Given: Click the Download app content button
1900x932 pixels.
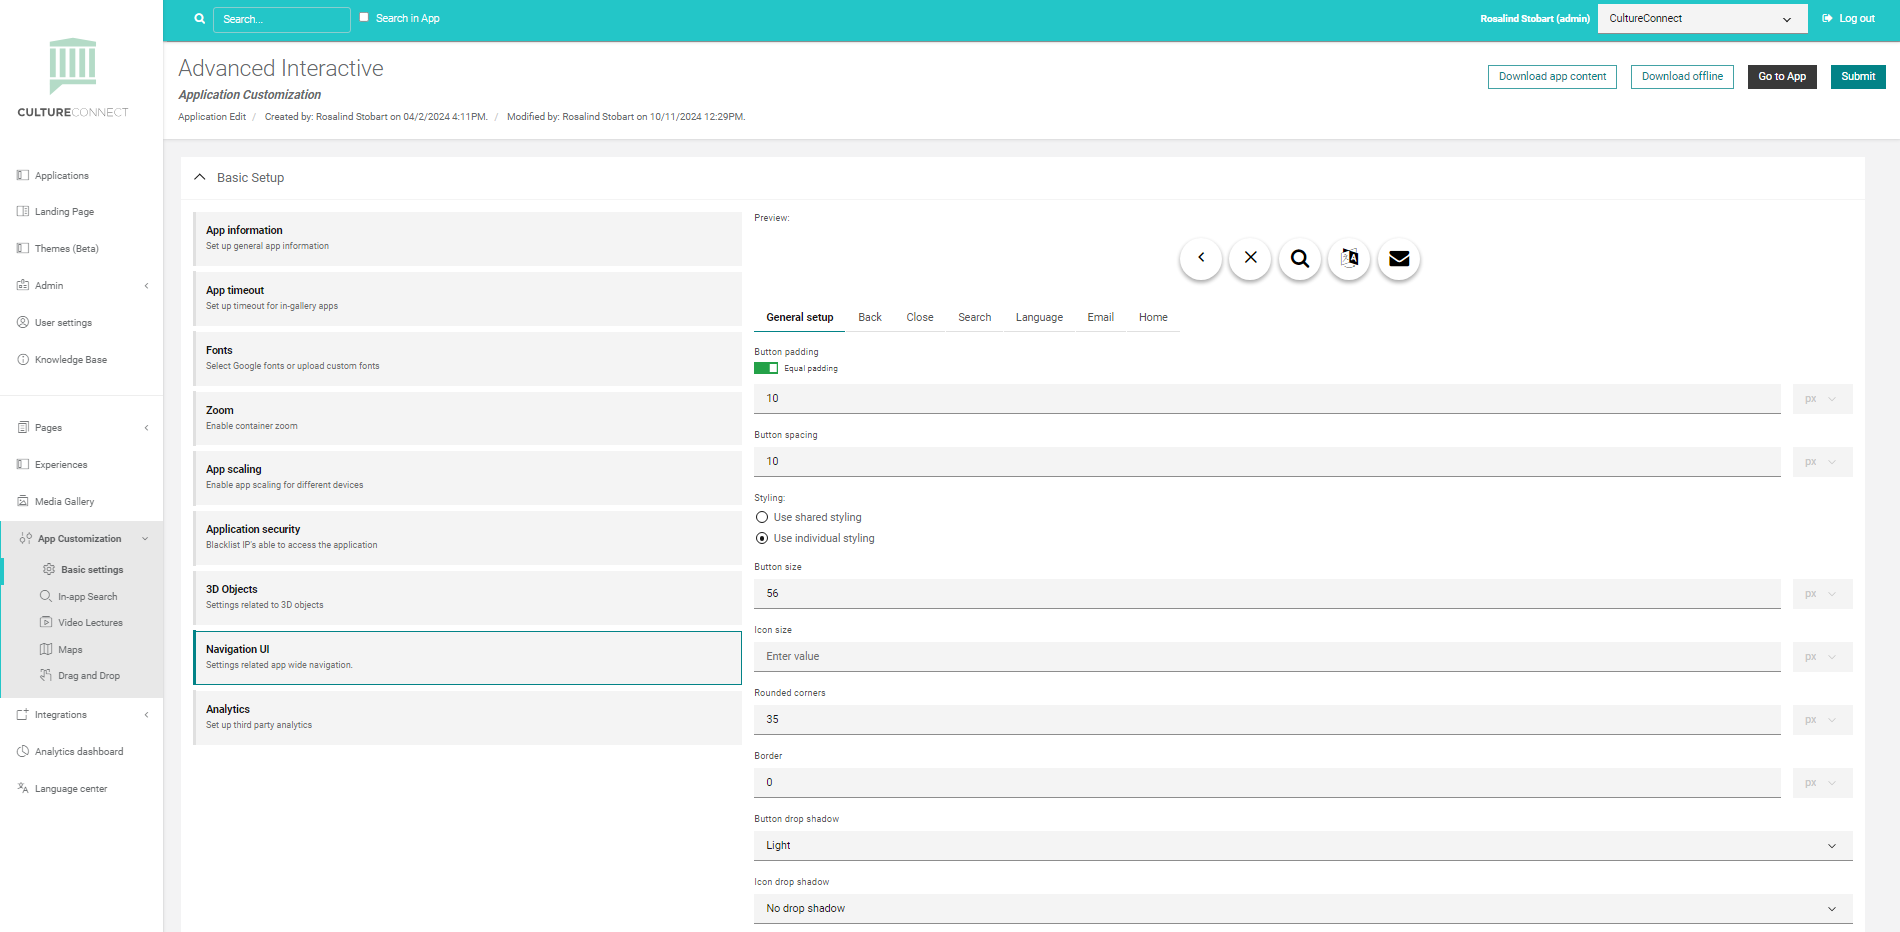Looking at the screenshot, I should pyautogui.click(x=1552, y=77).
